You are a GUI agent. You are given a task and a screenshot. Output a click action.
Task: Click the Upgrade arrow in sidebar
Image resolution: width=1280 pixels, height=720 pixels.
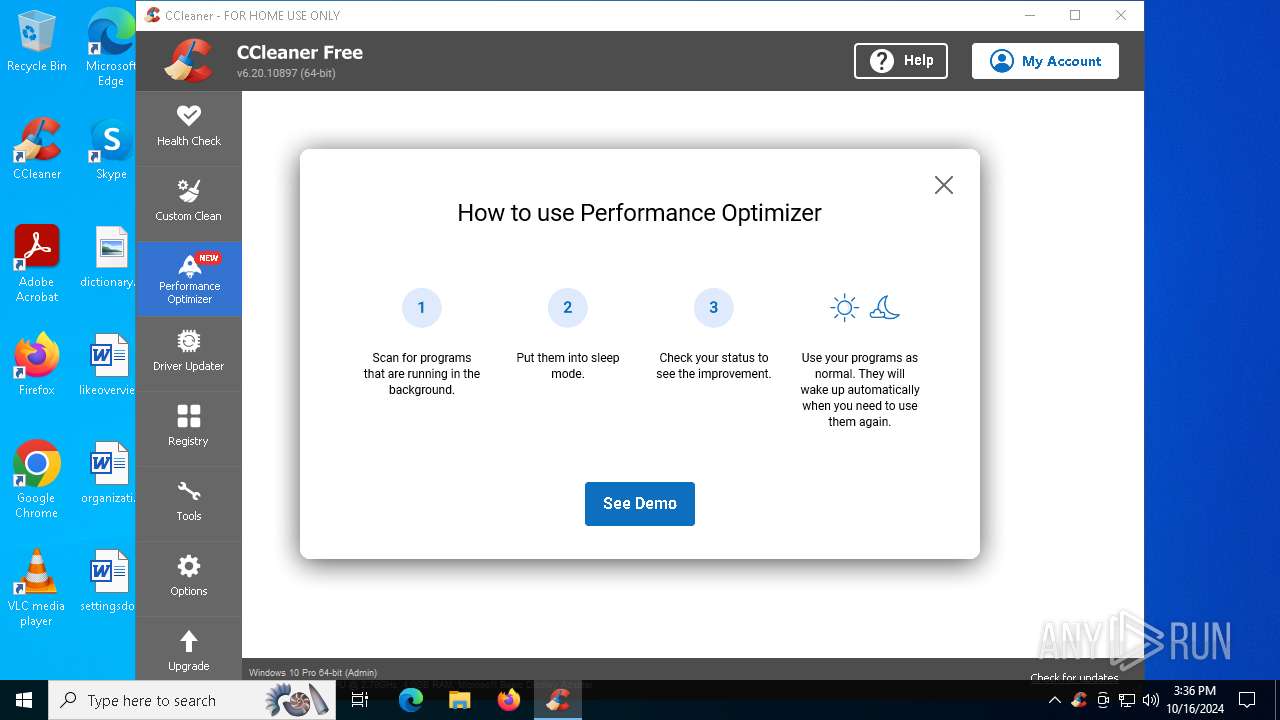pyautogui.click(x=188, y=641)
